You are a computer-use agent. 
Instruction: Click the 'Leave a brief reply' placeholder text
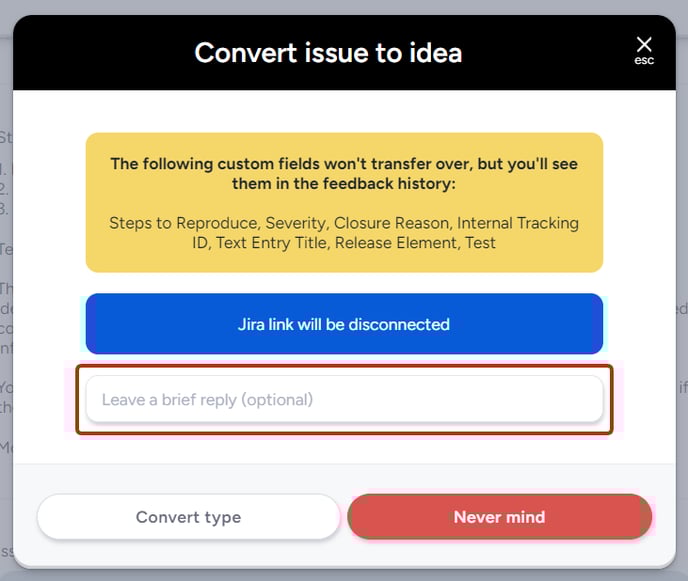pyautogui.click(x=207, y=400)
